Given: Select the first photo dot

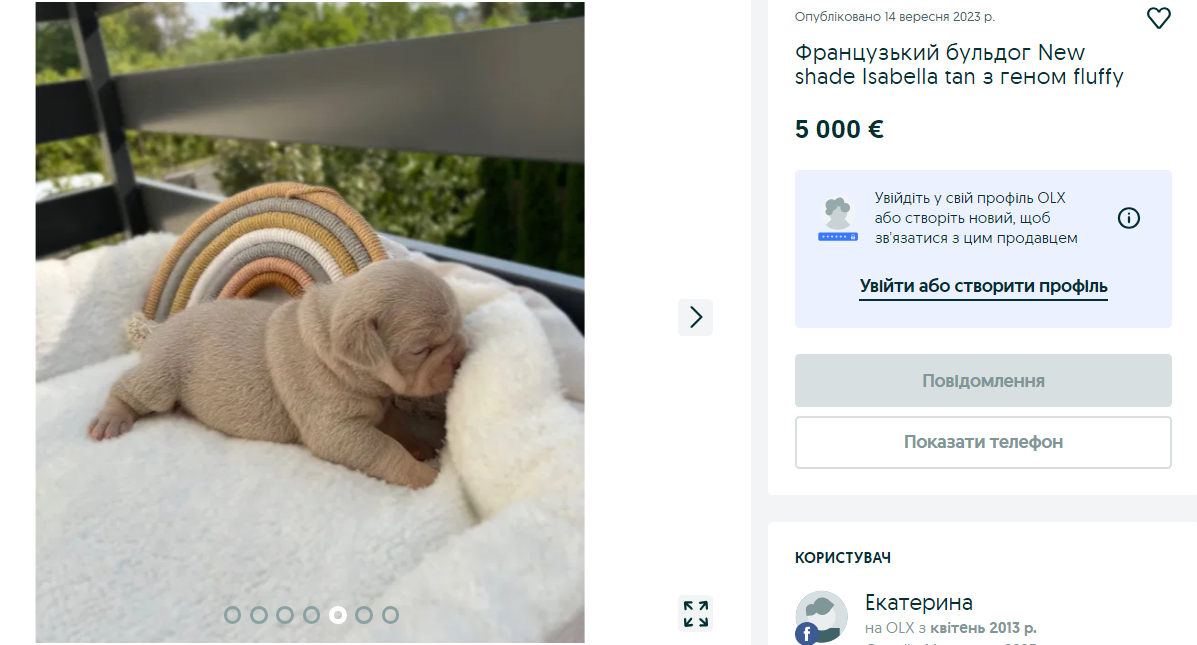Looking at the screenshot, I should point(233,615).
